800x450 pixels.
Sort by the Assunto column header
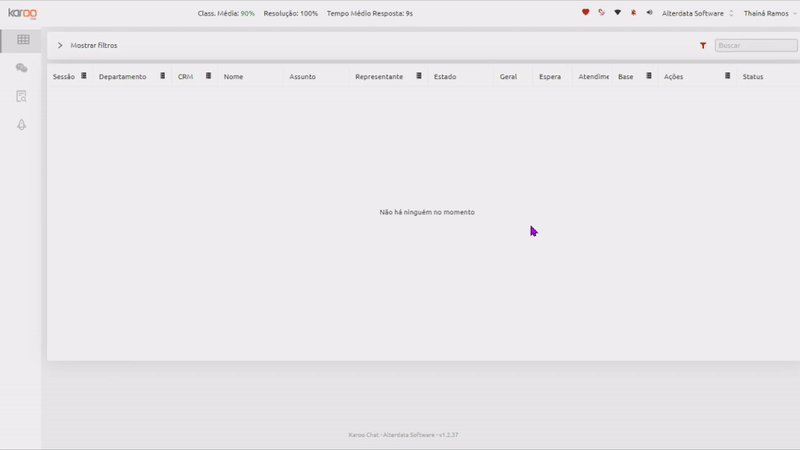tap(303, 77)
